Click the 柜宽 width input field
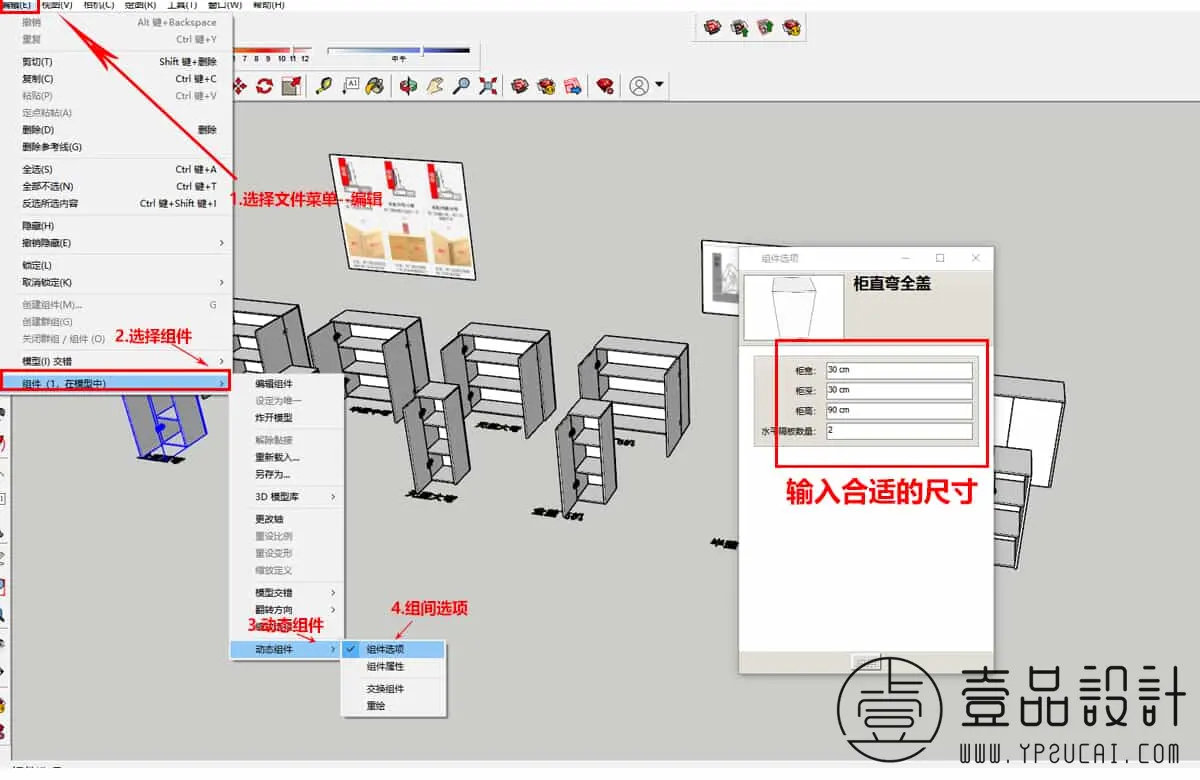The height and width of the screenshot is (780, 1200). [899, 370]
